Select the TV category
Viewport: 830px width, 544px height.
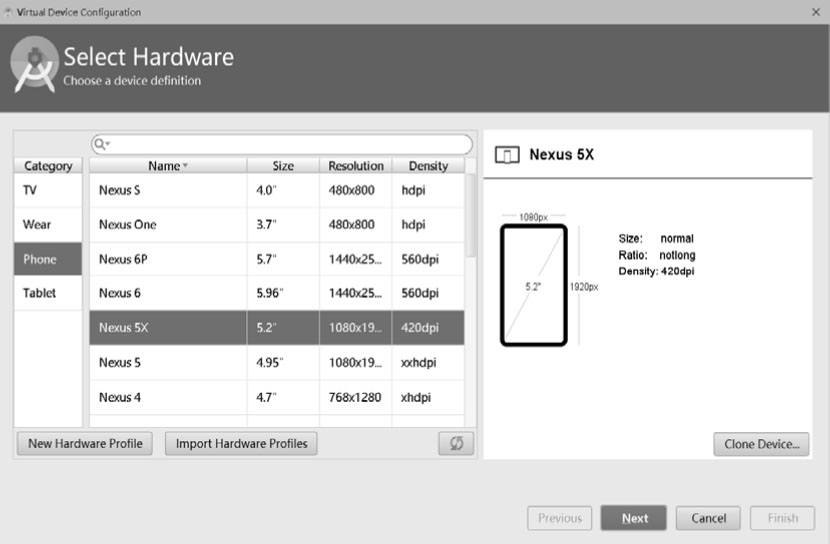(x=48, y=190)
